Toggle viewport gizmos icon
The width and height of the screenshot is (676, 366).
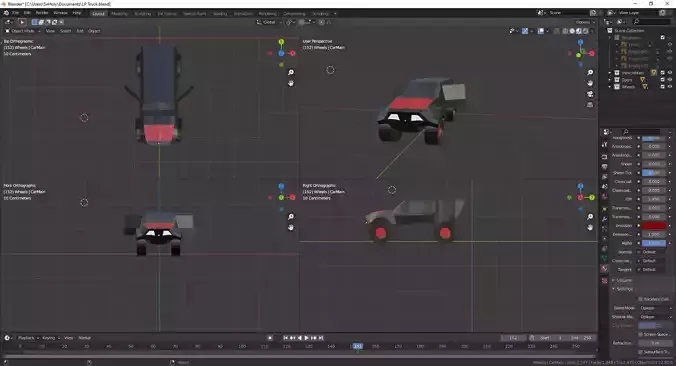(x=525, y=31)
